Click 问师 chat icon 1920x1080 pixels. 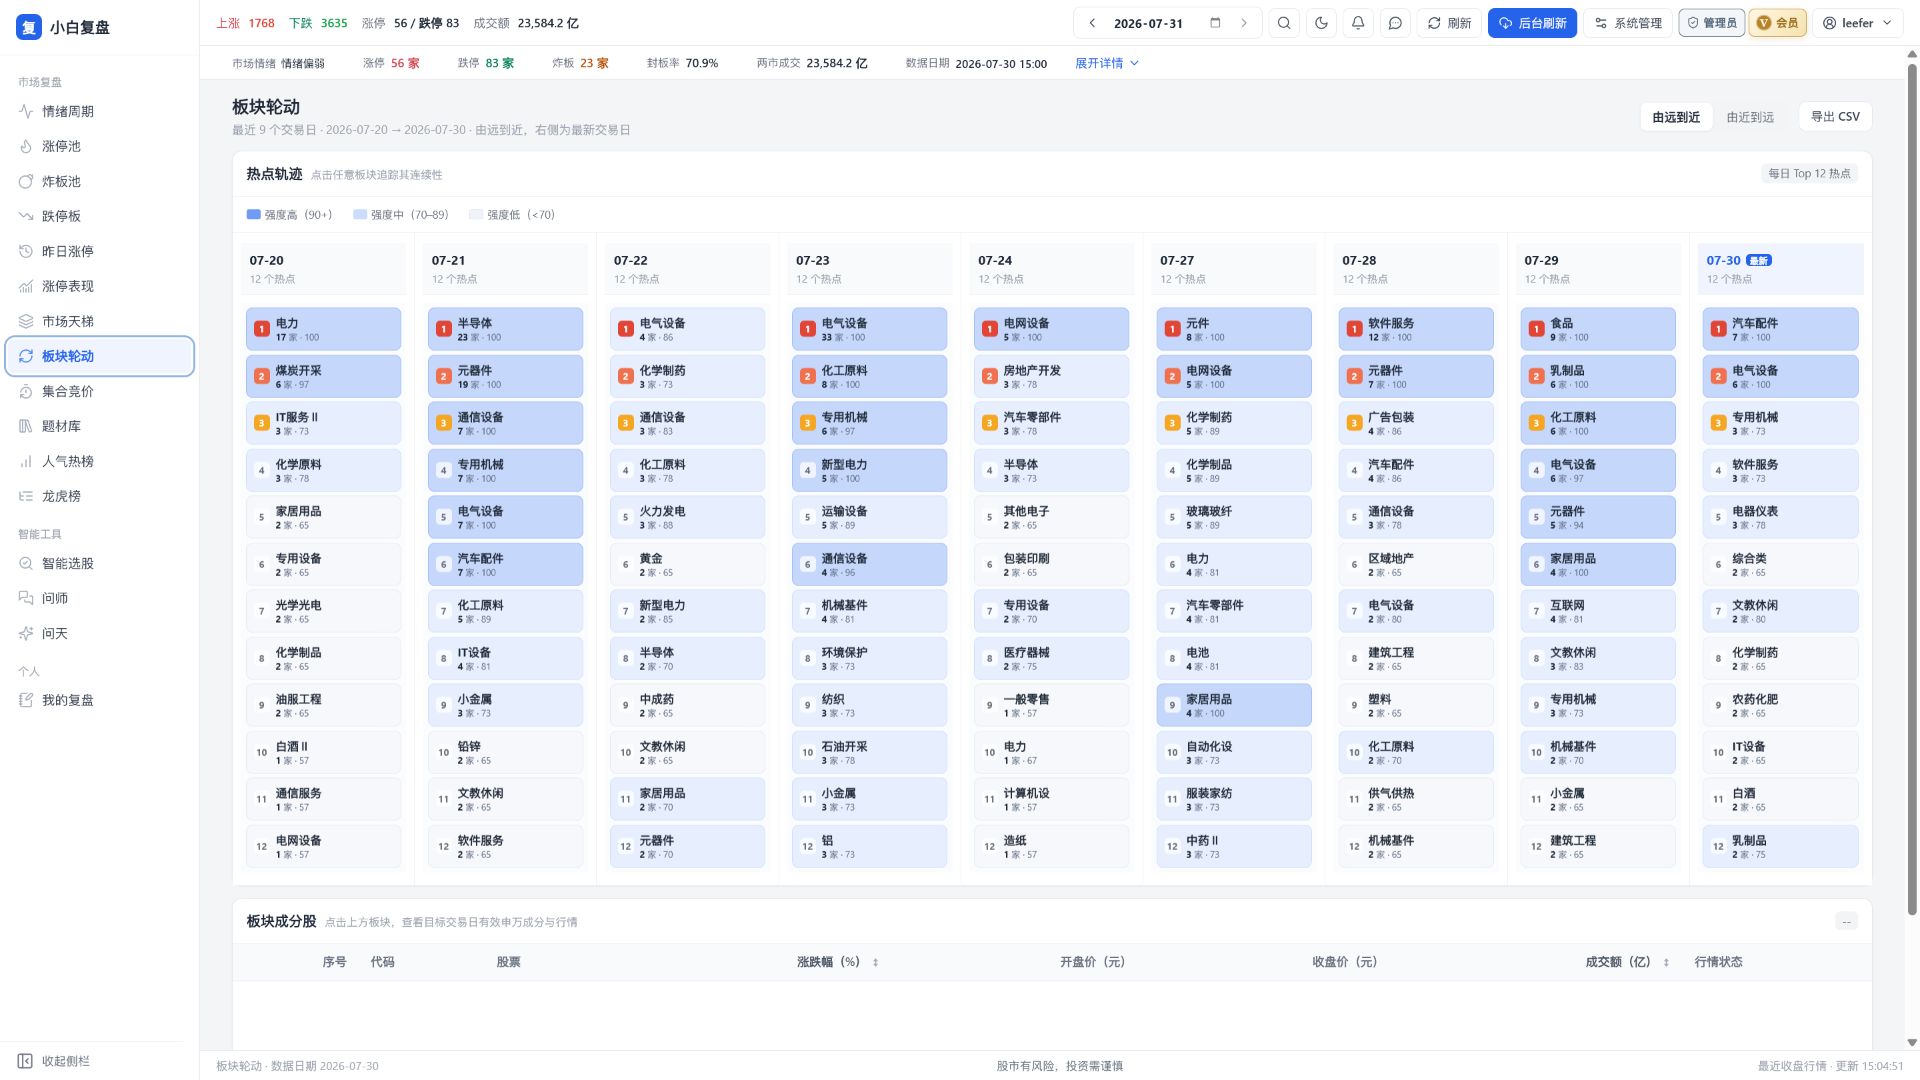click(x=26, y=598)
